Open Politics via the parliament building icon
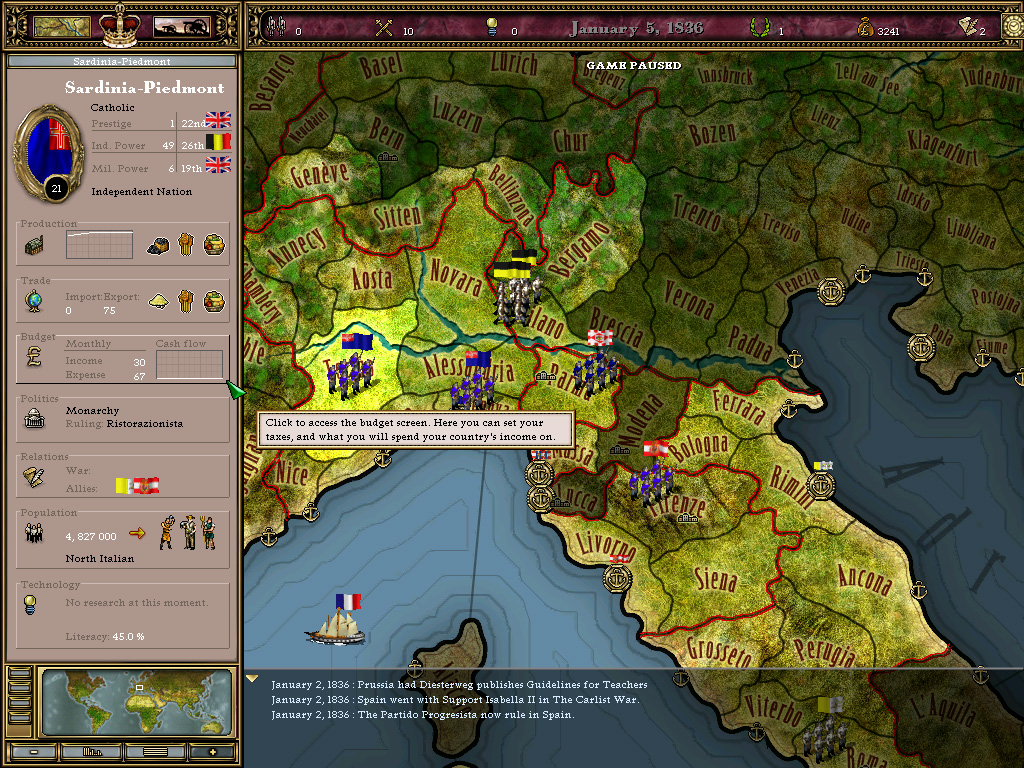The height and width of the screenshot is (768, 1024). (x=34, y=418)
